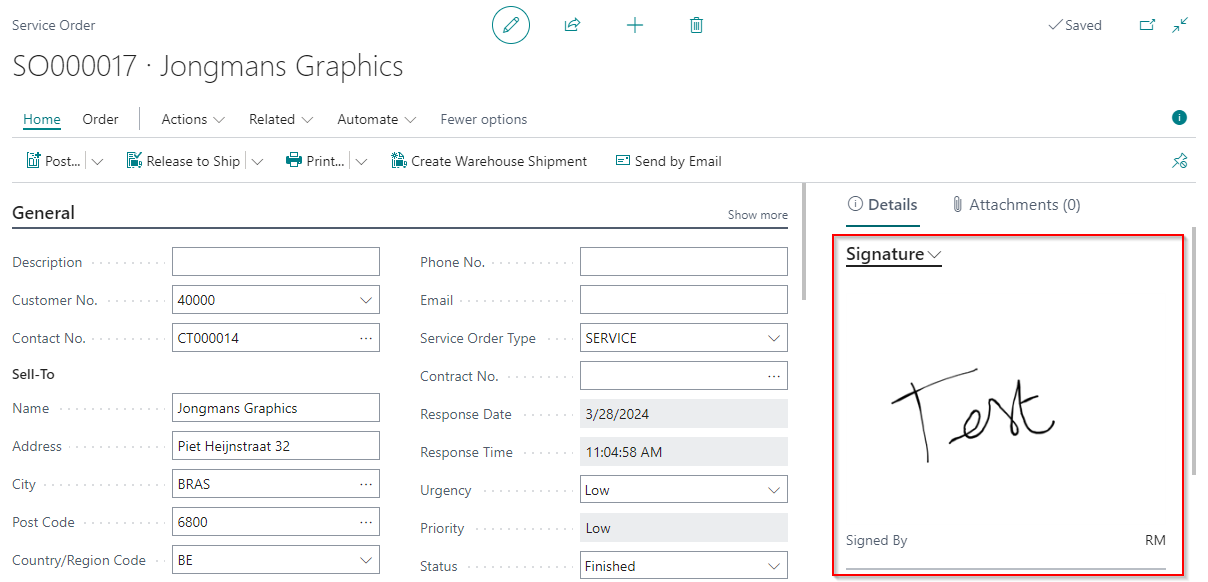Click the trash delete icon
1208x582 pixels.
[x=696, y=25]
